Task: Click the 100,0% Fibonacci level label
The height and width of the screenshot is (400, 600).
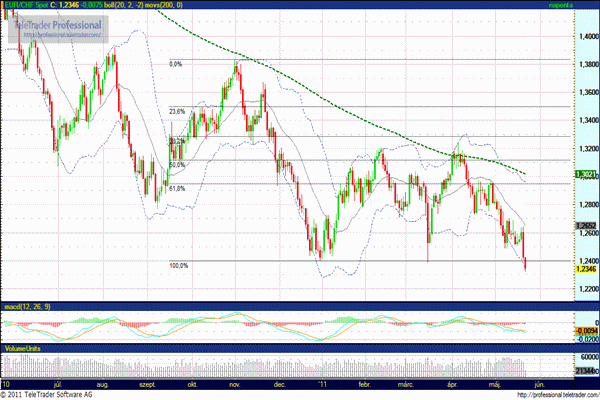Action: (179, 265)
